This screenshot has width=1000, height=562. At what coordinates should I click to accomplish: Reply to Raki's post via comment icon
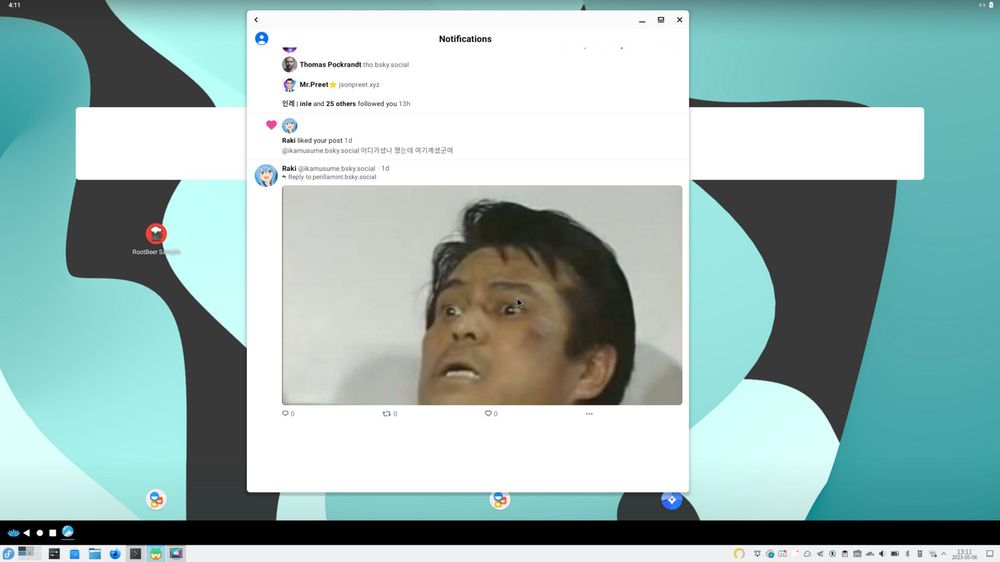pos(285,413)
